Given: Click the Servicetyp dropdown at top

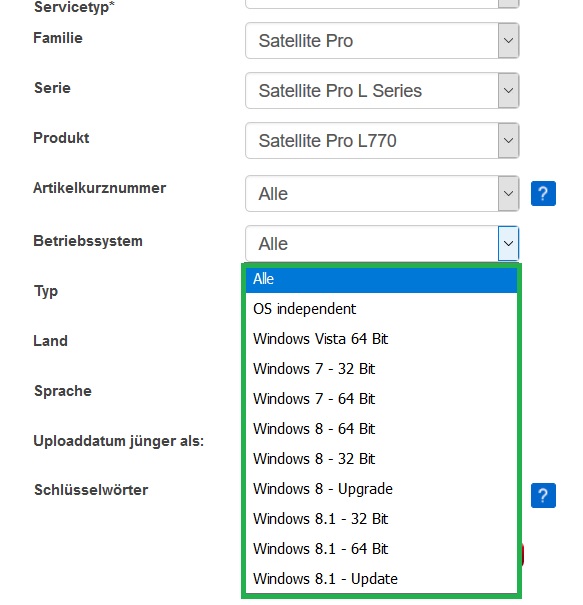Looking at the screenshot, I should [x=382, y=4].
